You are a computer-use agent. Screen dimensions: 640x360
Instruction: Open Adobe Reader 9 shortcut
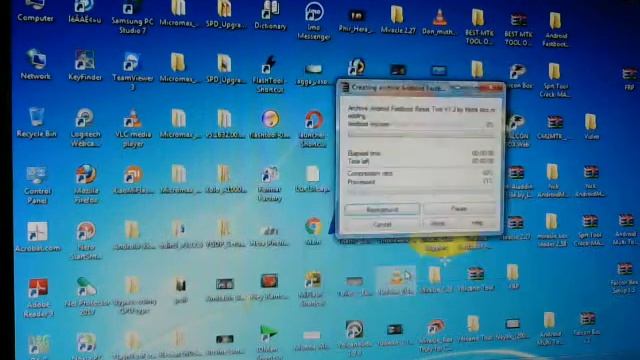coord(38,298)
